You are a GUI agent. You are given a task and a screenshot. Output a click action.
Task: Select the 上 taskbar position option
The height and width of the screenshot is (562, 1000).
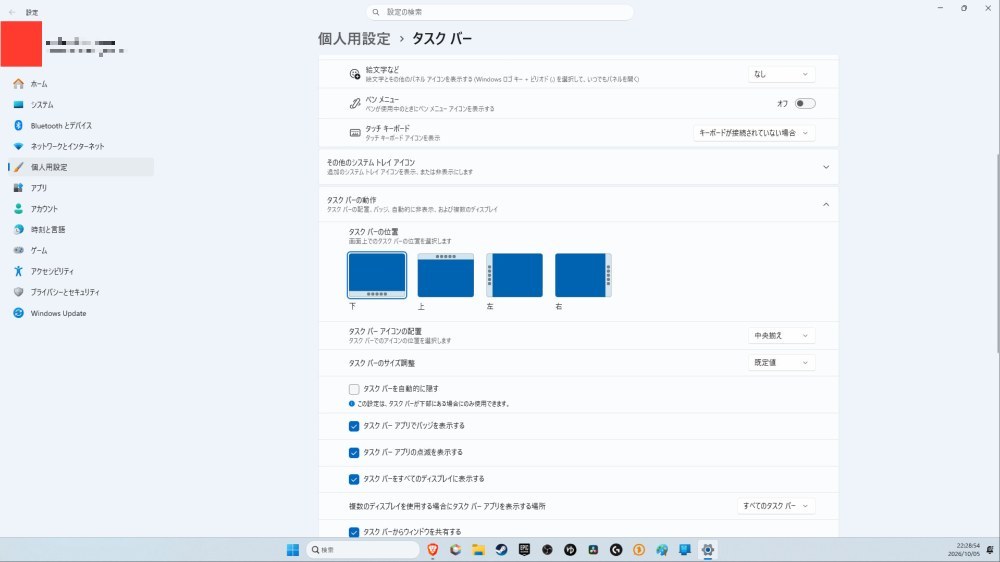point(446,275)
